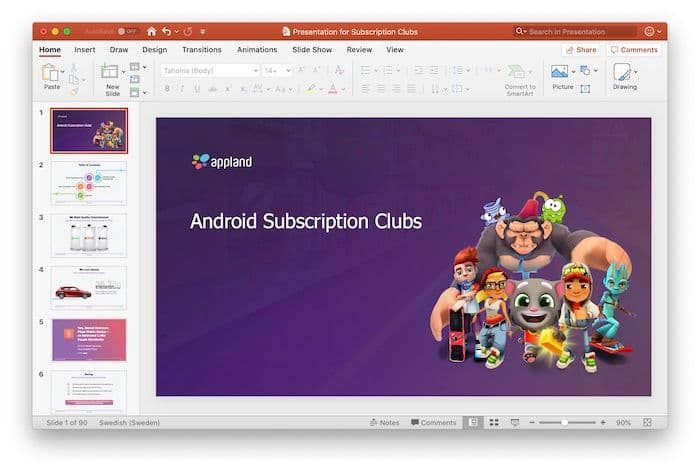Click the slide Layout icon
Viewport: 700px width, 472px height.
click(x=134, y=67)
